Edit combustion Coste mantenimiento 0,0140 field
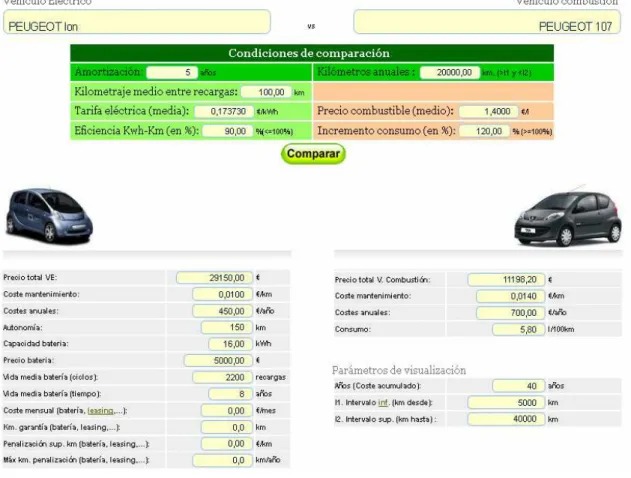Screen dimensions: 631x478 tap(511, 297)
